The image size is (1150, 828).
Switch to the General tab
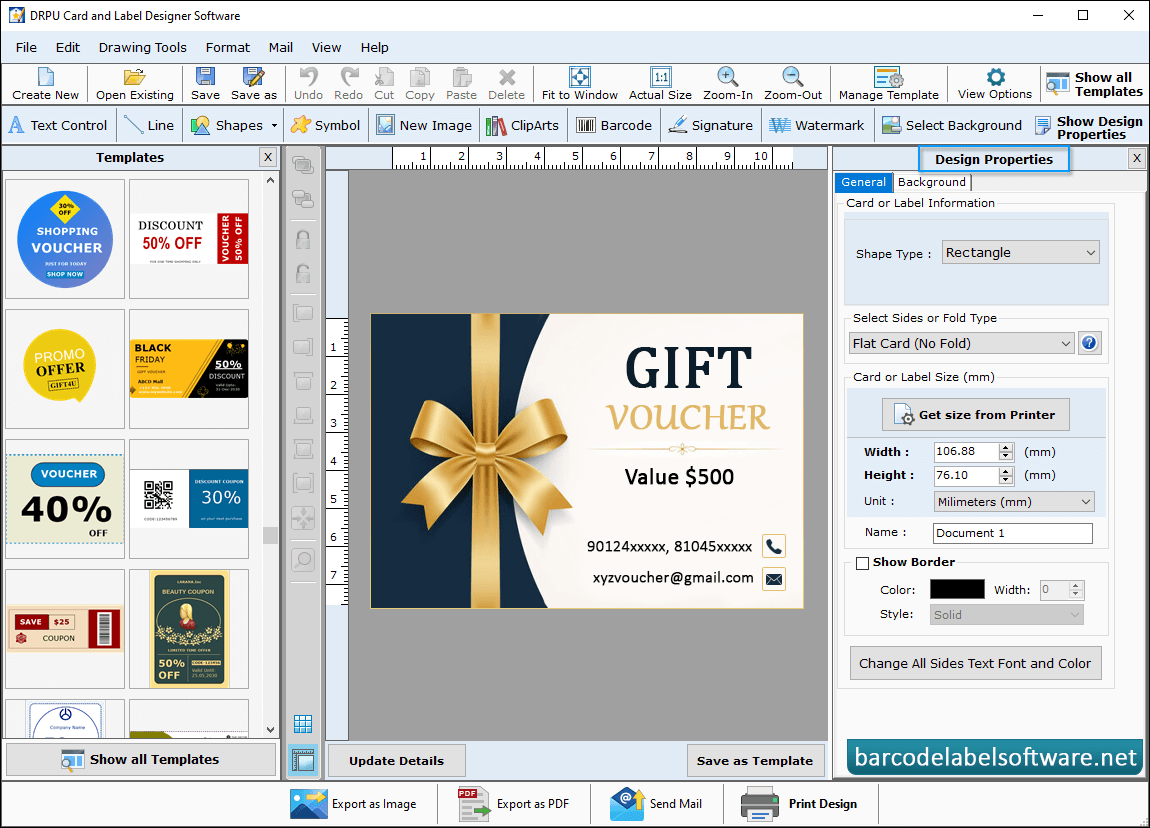(x=863, y=182)
